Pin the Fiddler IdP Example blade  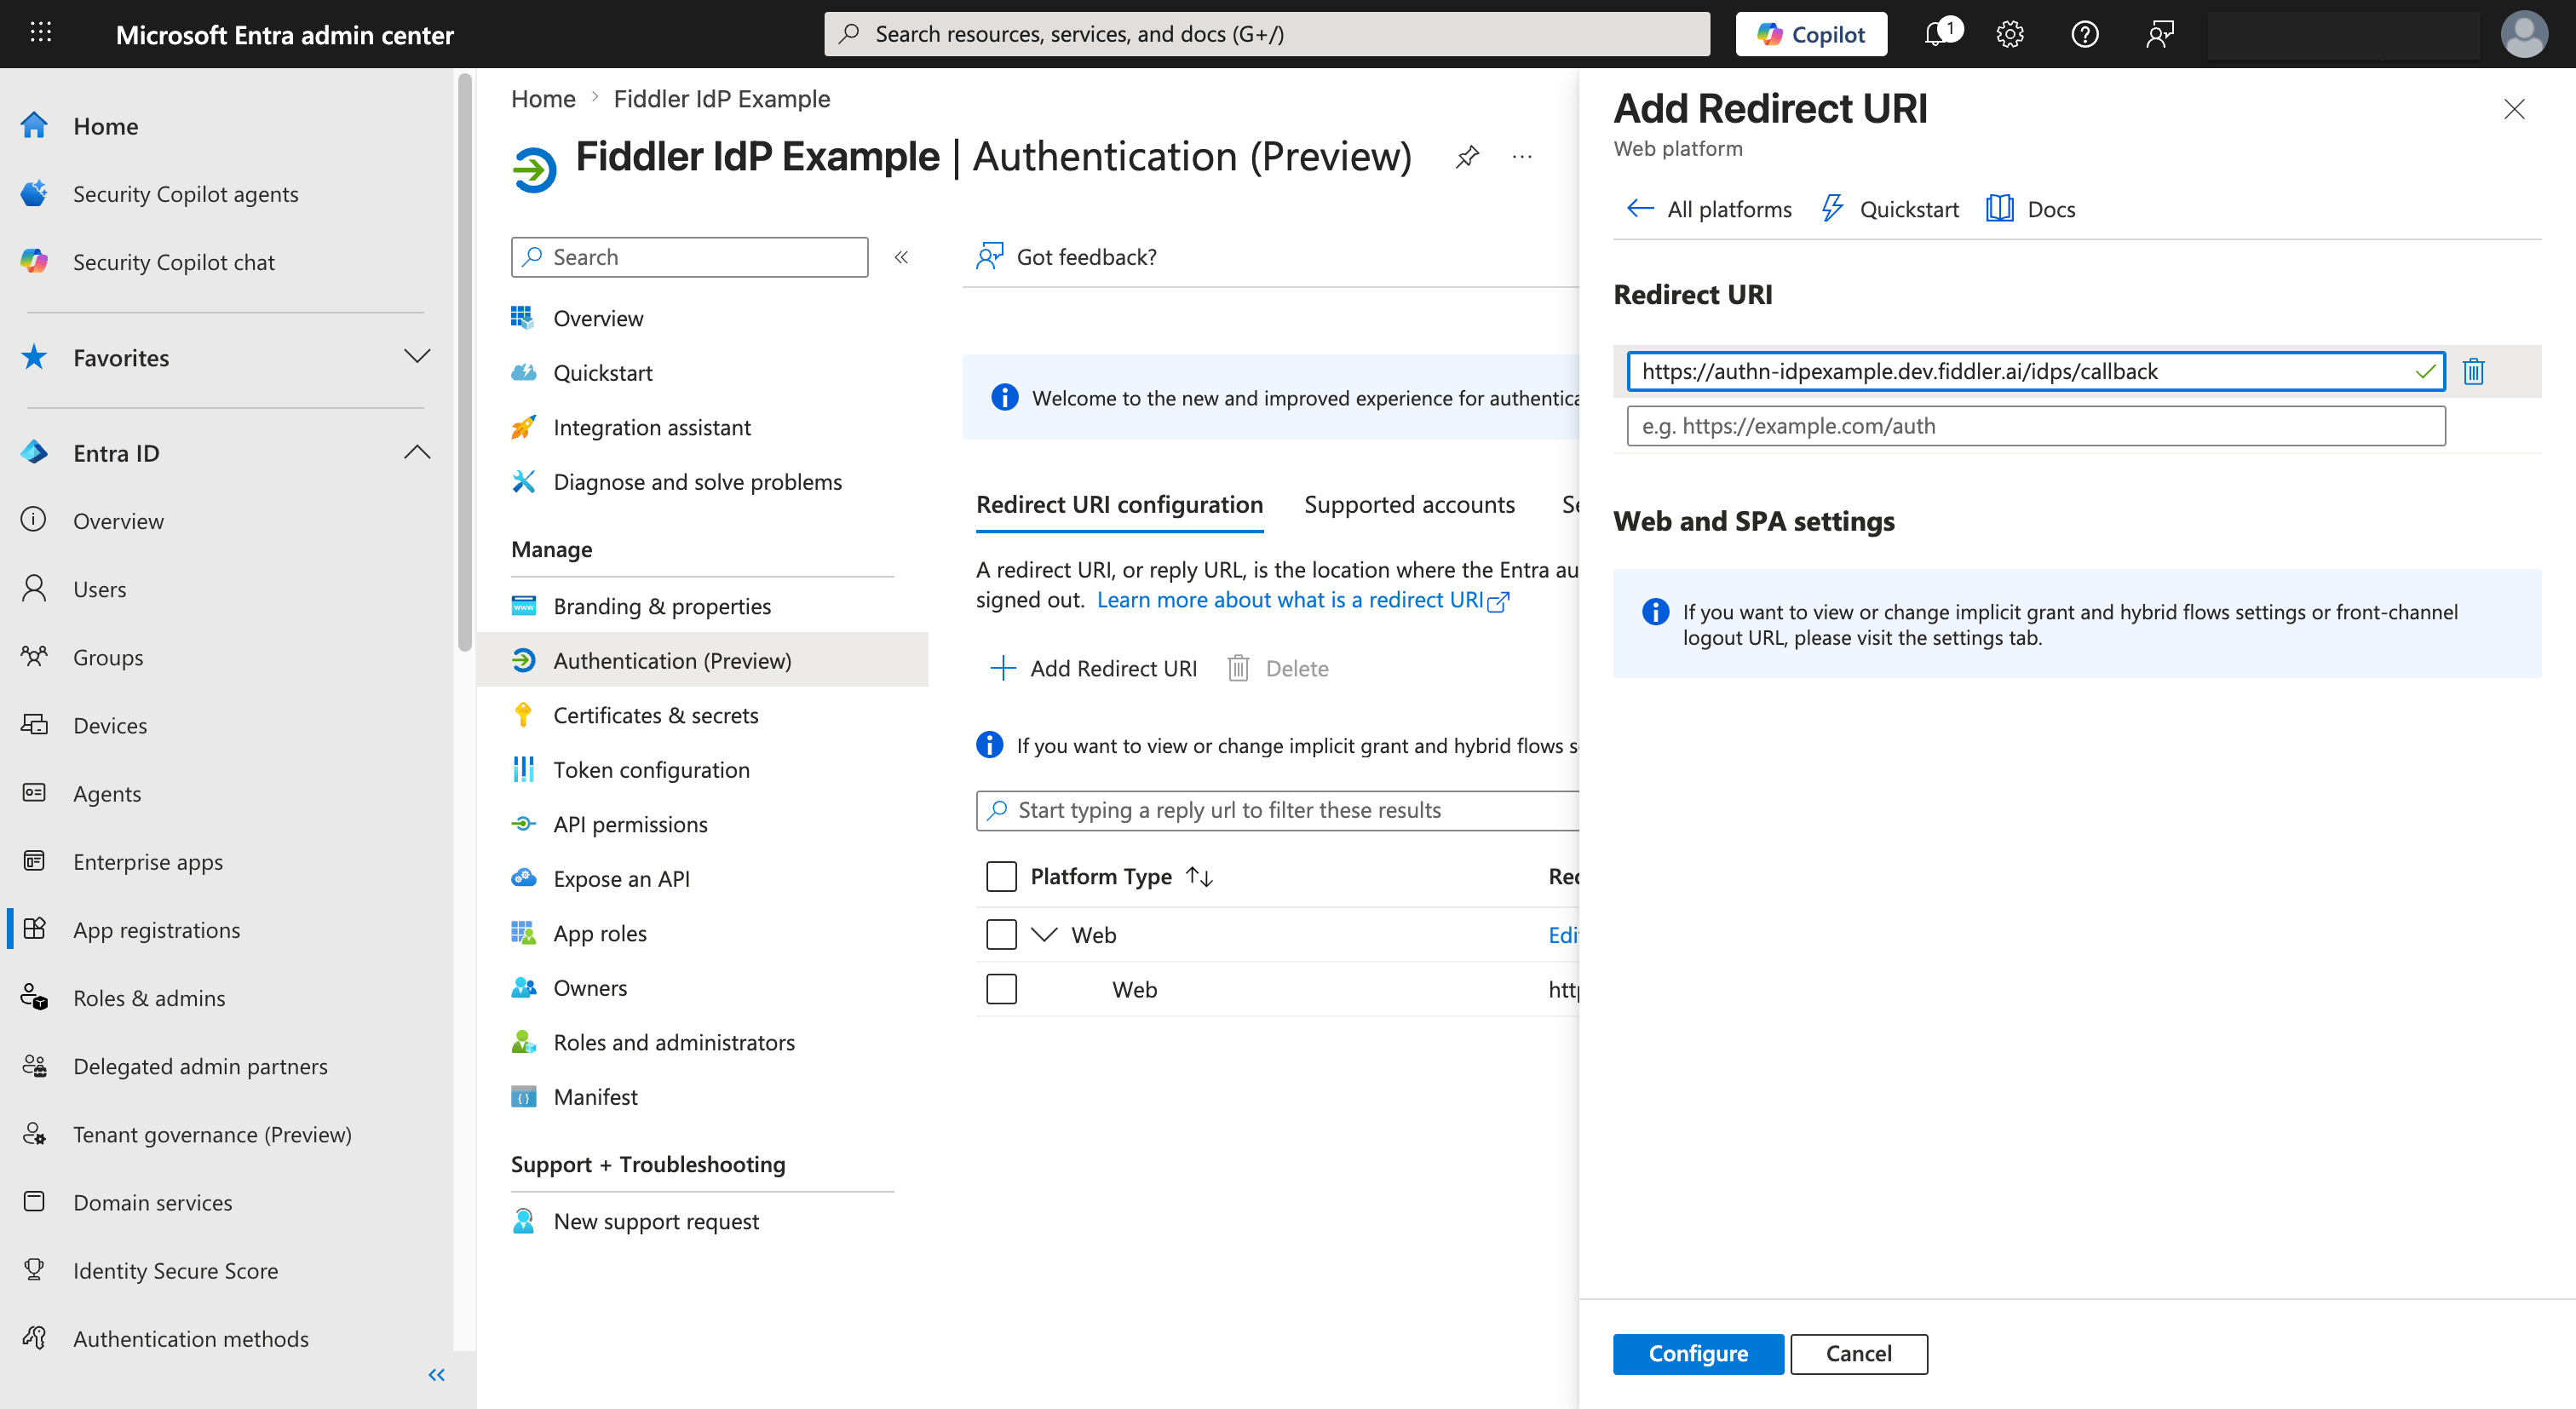pos(1467,157)
